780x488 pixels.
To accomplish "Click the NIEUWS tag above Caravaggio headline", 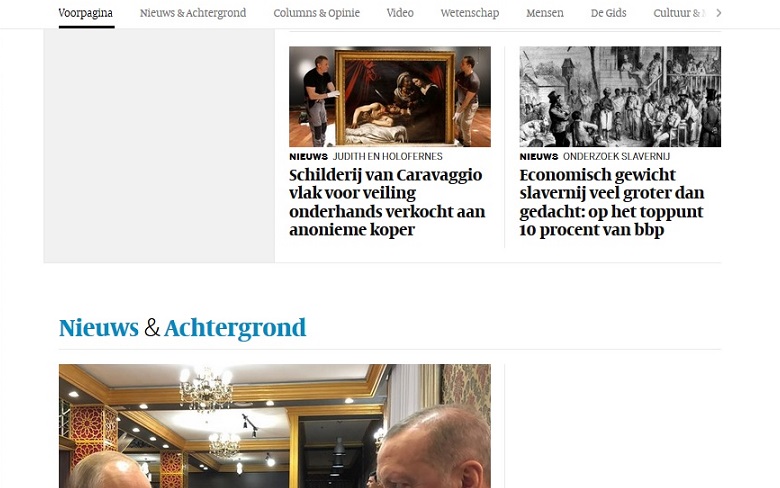I will (x=308, y=157).
